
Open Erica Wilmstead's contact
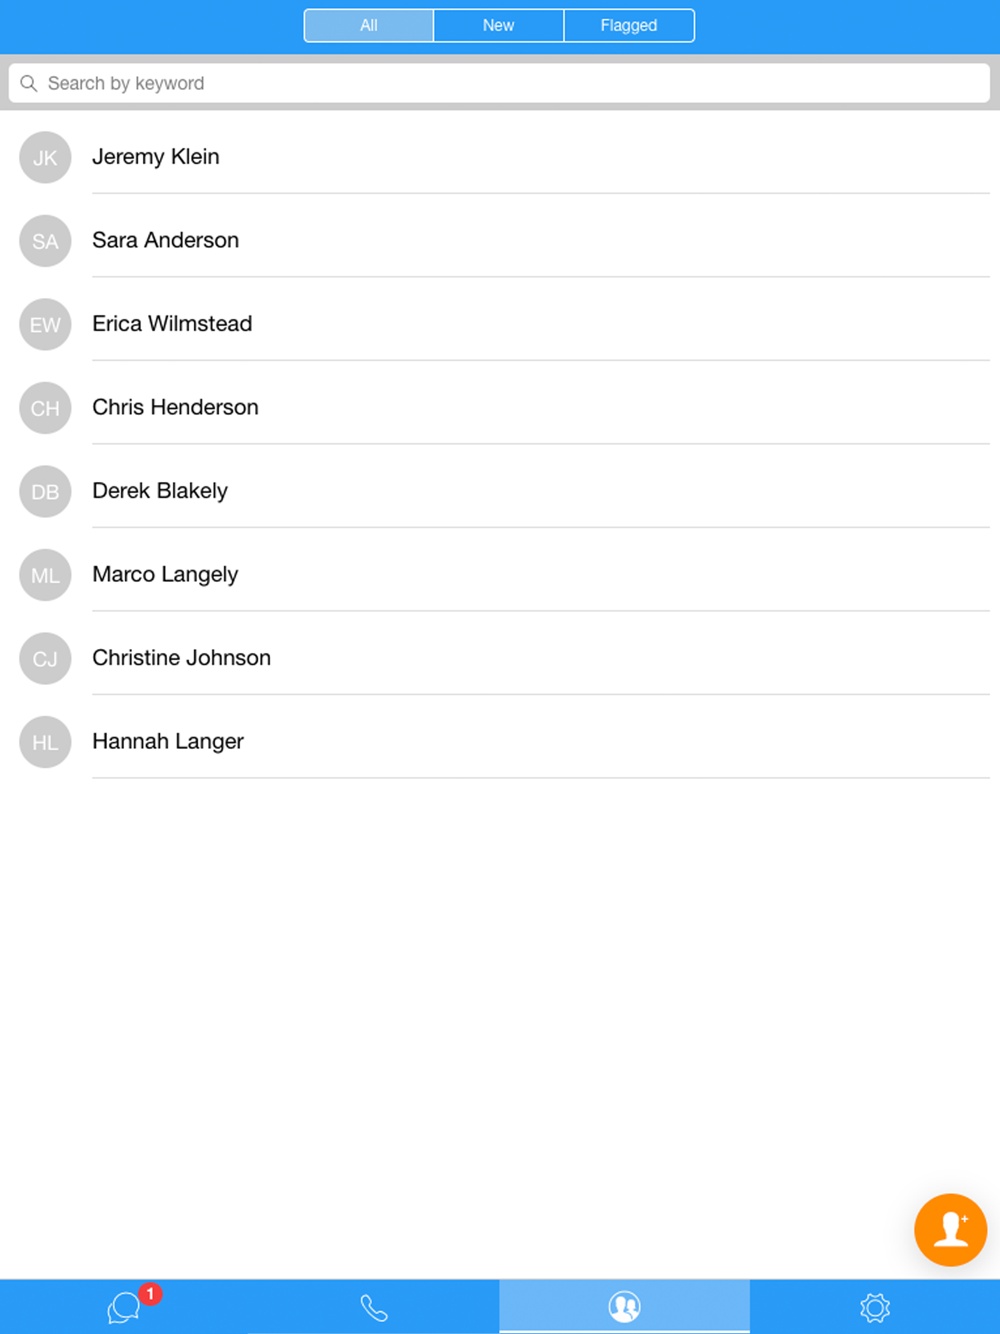(x=172, y=324)
